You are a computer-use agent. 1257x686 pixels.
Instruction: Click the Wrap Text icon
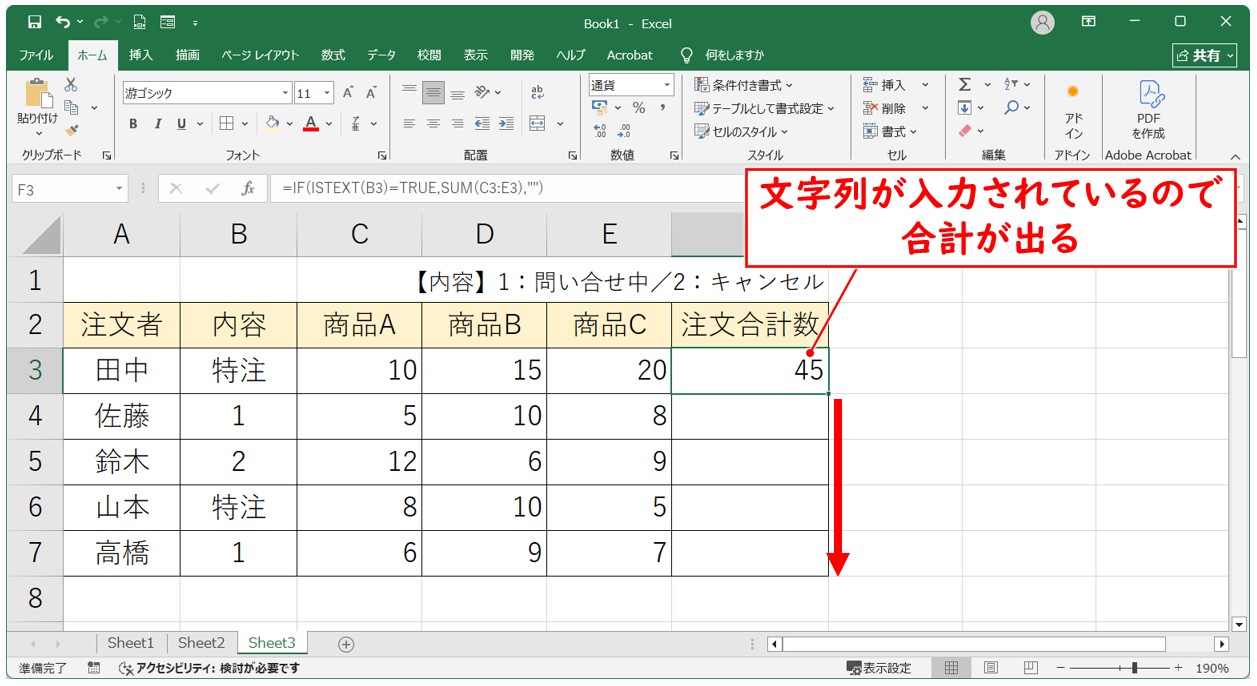pyautogui.click(x=538, y=92)
